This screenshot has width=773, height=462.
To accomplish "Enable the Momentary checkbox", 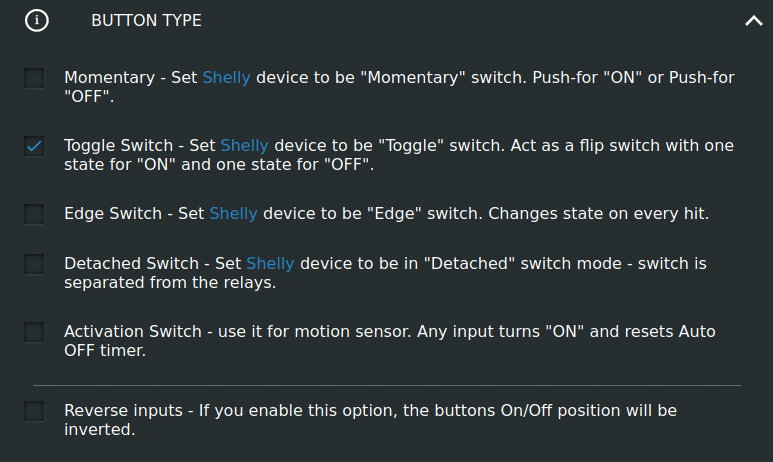I will [x=34, y=78].
